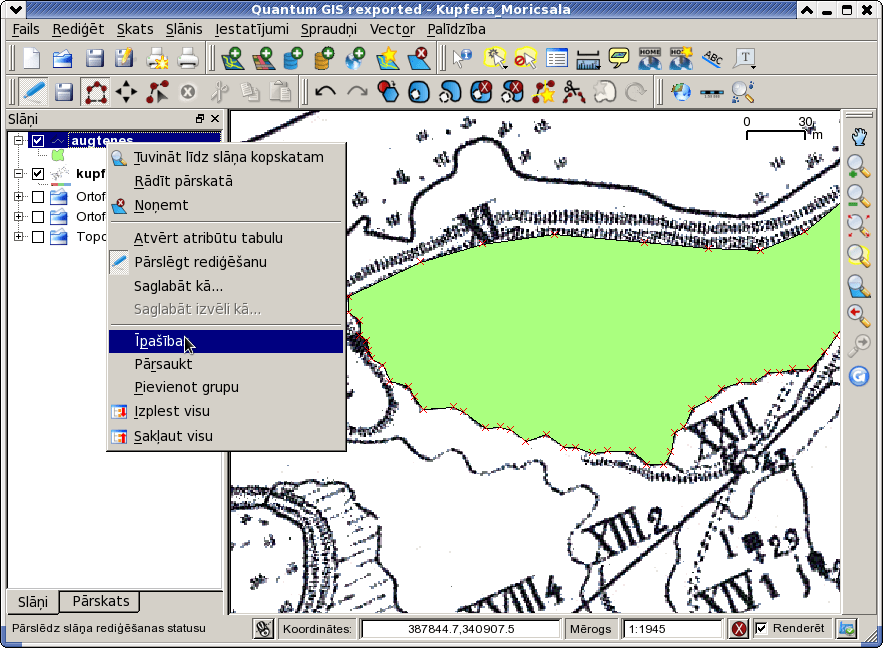
Task: Stop map rendering red X button
Action: click(x=739, y=628)
